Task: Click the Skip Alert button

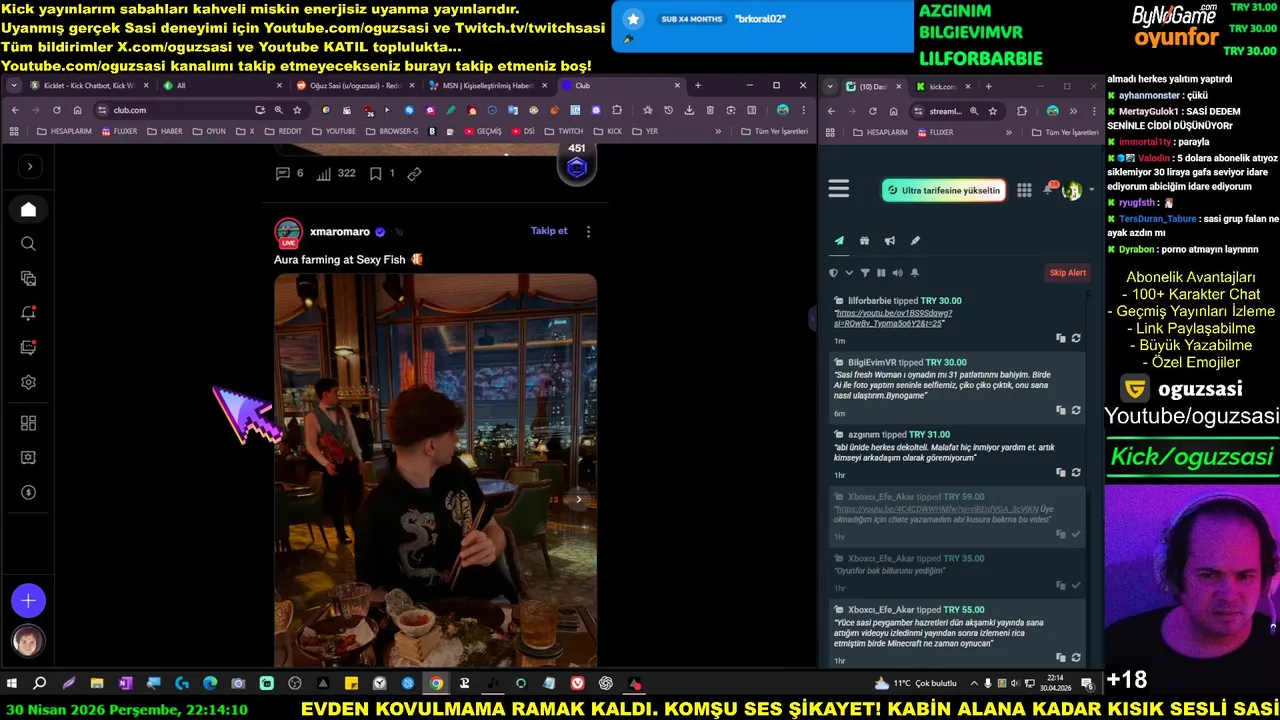Action: [x=1067, y=272]
